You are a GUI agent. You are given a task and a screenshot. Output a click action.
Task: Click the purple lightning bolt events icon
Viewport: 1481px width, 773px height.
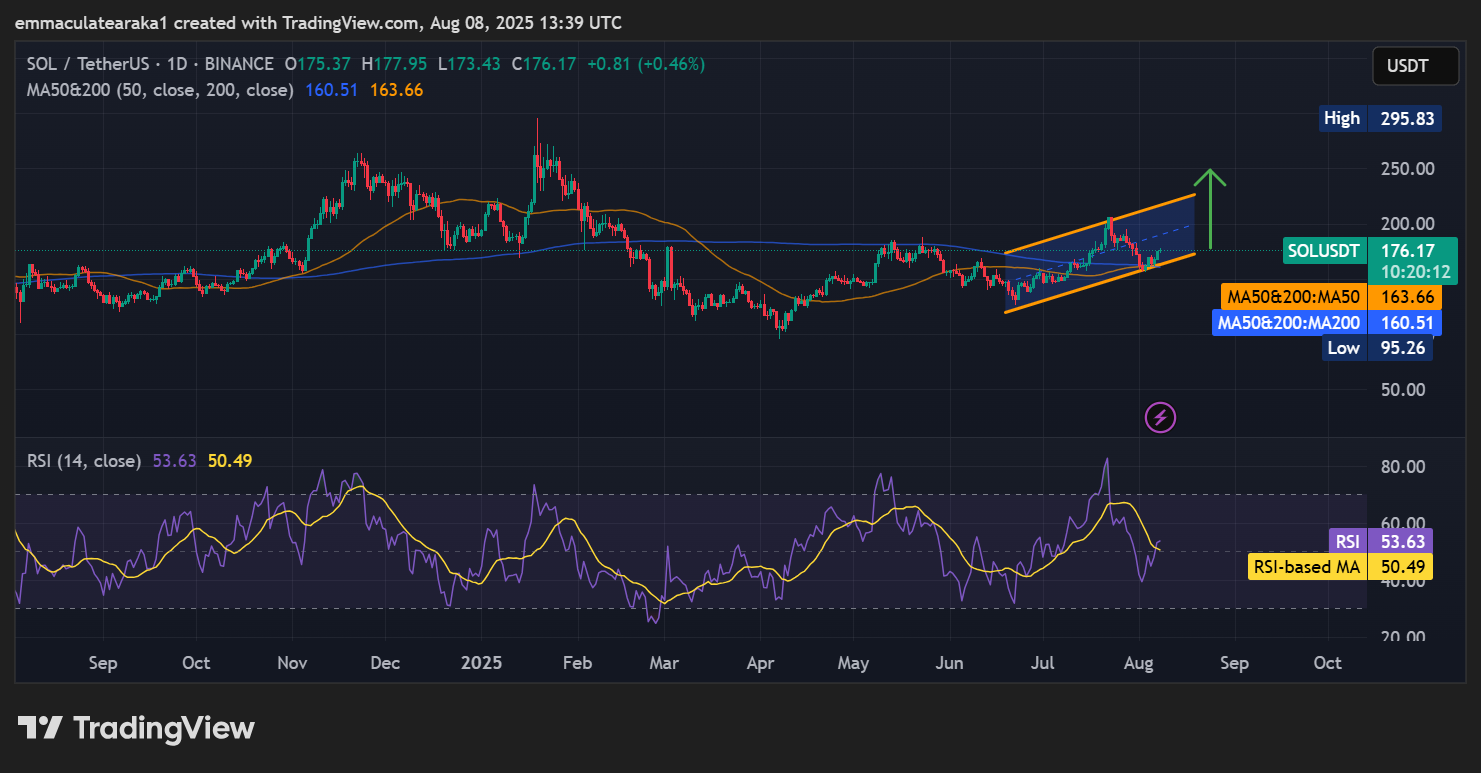pos(1160,417)
